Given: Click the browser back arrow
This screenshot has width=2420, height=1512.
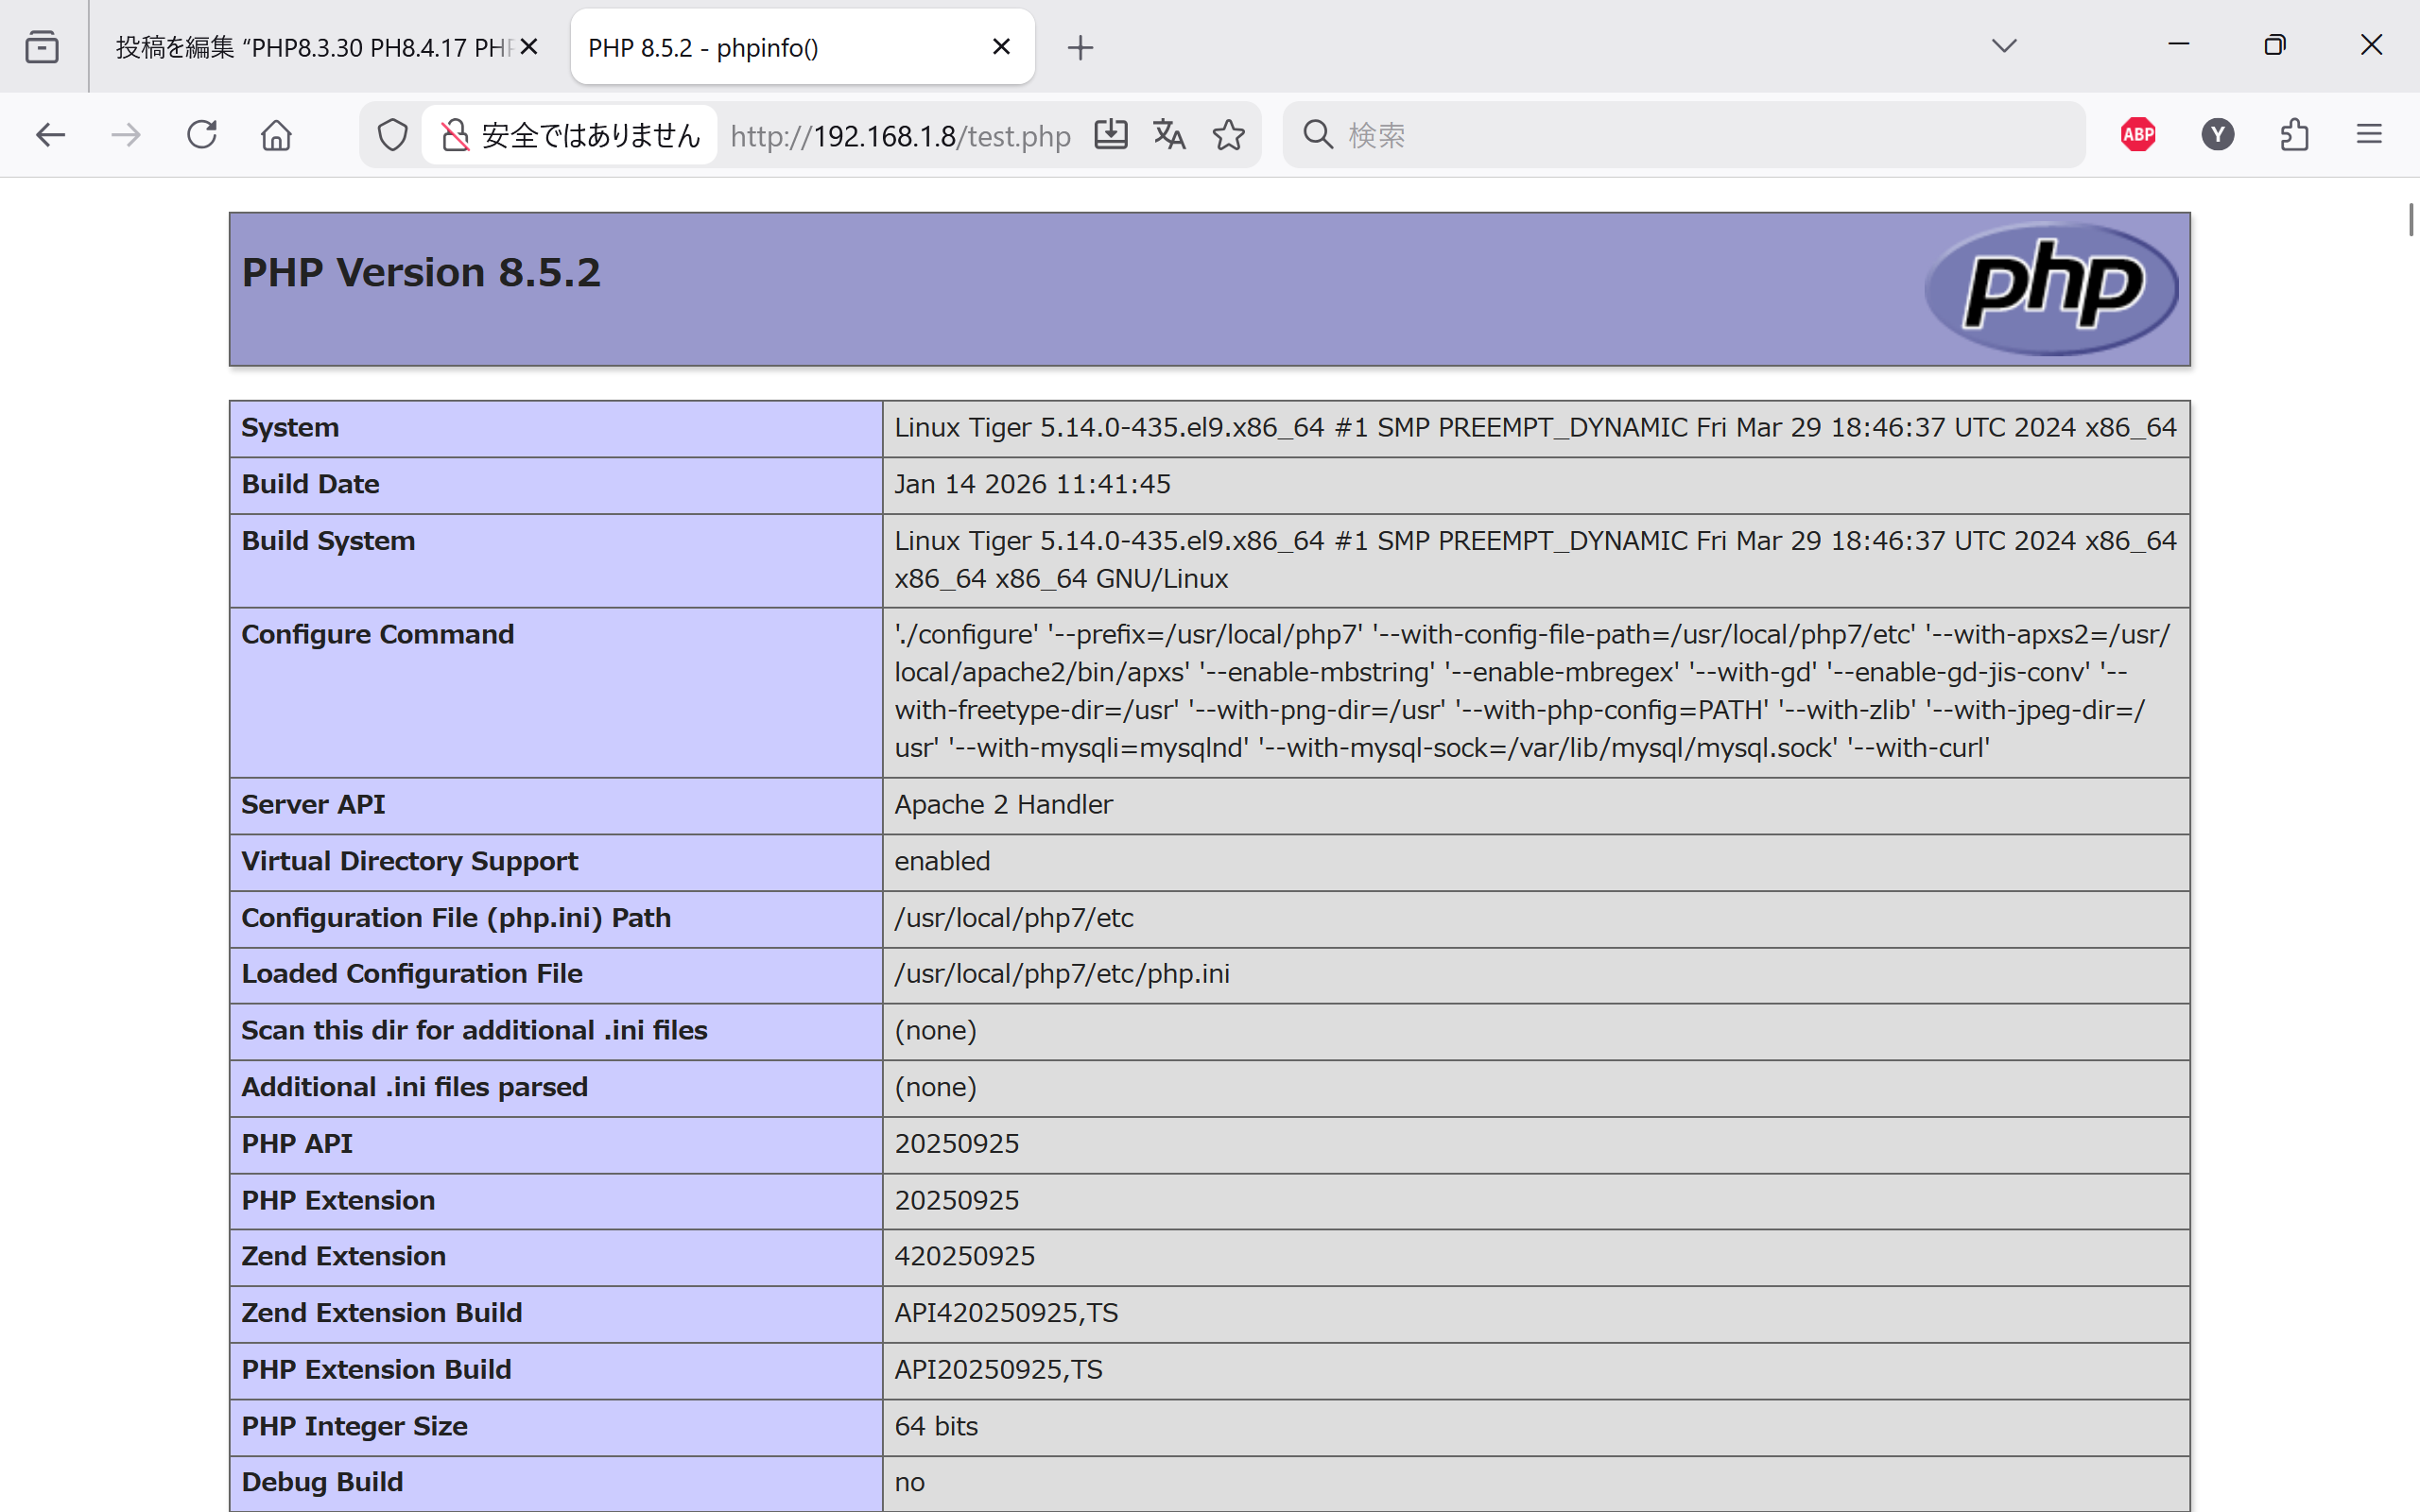Looking at the screenshot, I should pos(50,135).
